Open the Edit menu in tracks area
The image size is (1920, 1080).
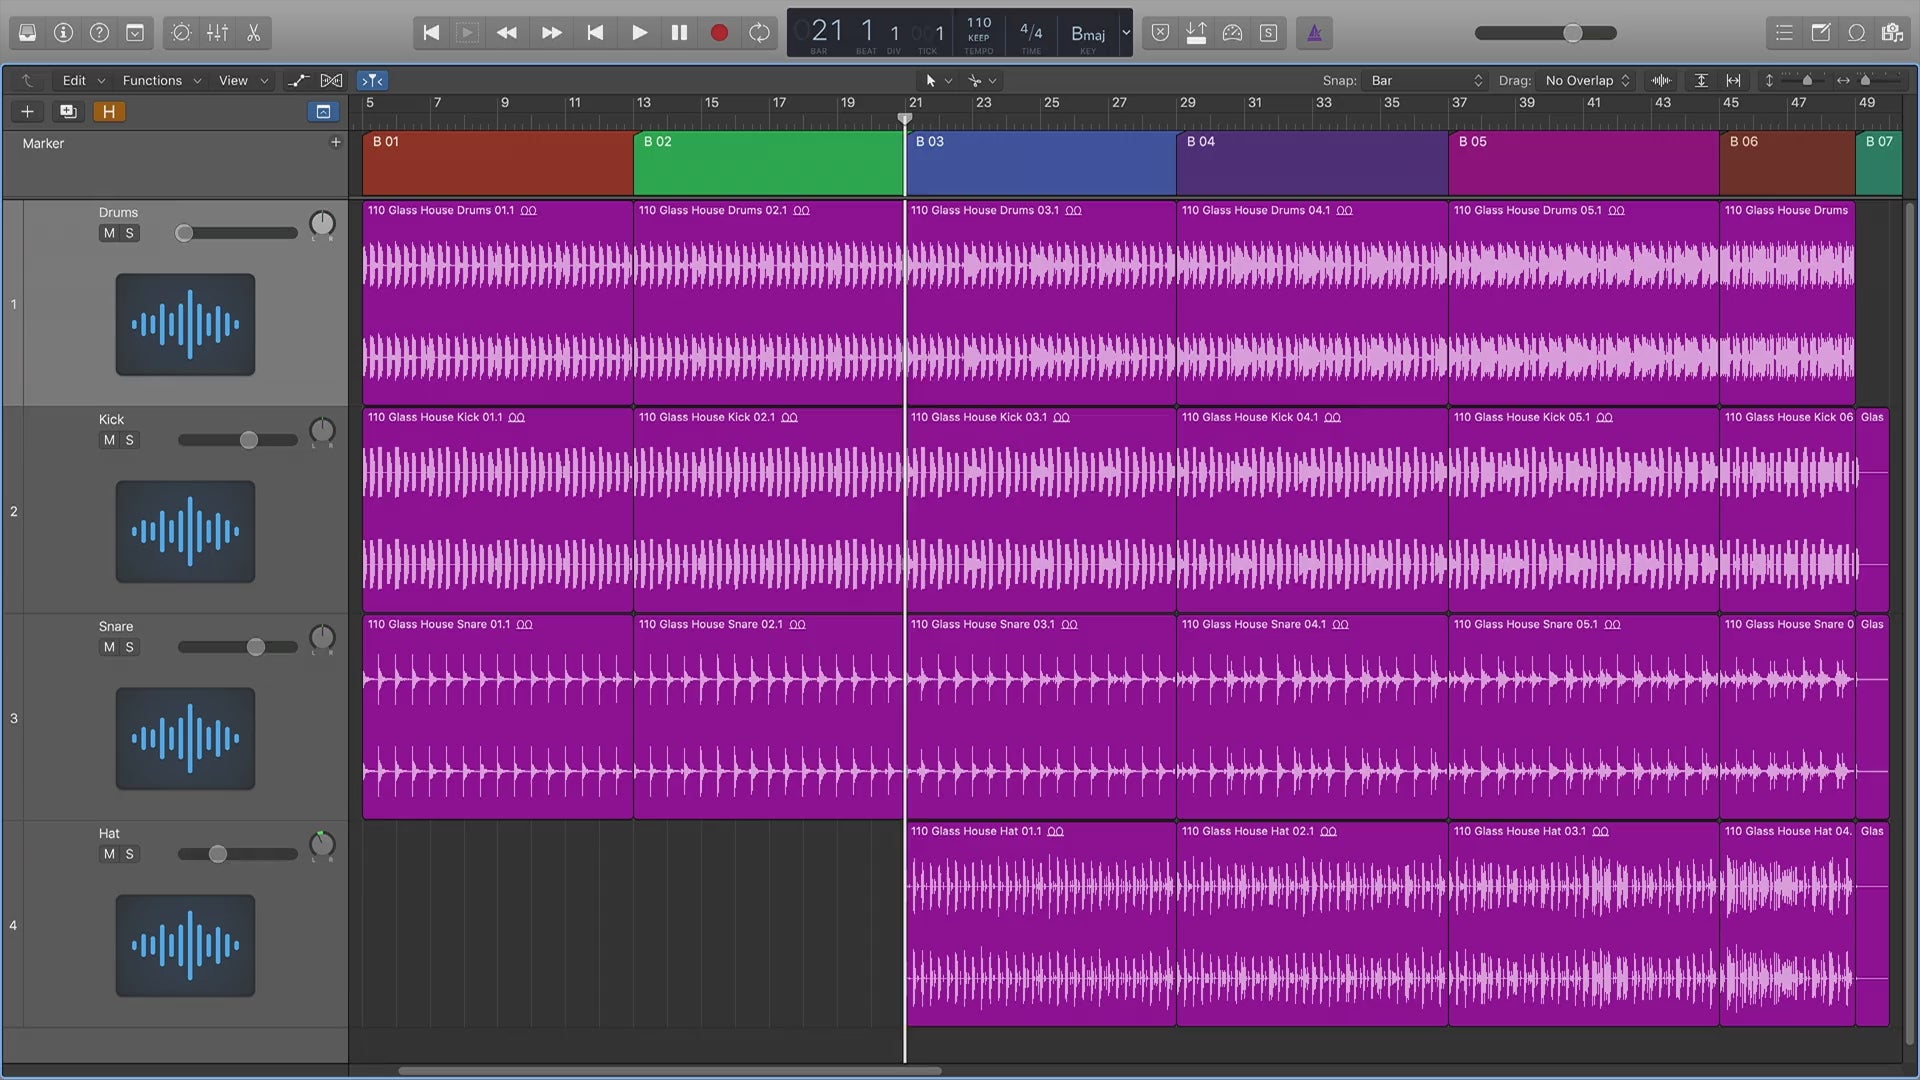click(x=83, y=80)
